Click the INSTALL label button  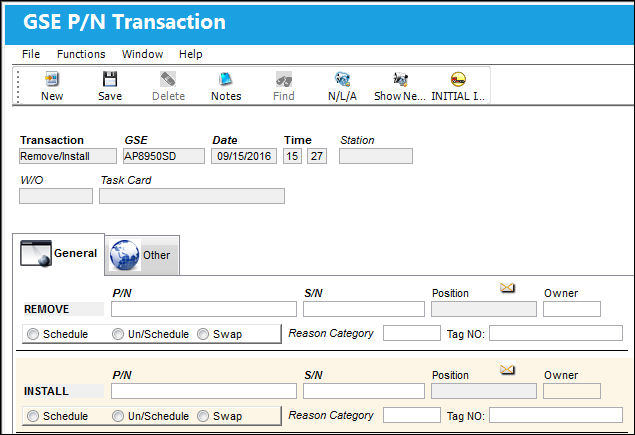63,391
